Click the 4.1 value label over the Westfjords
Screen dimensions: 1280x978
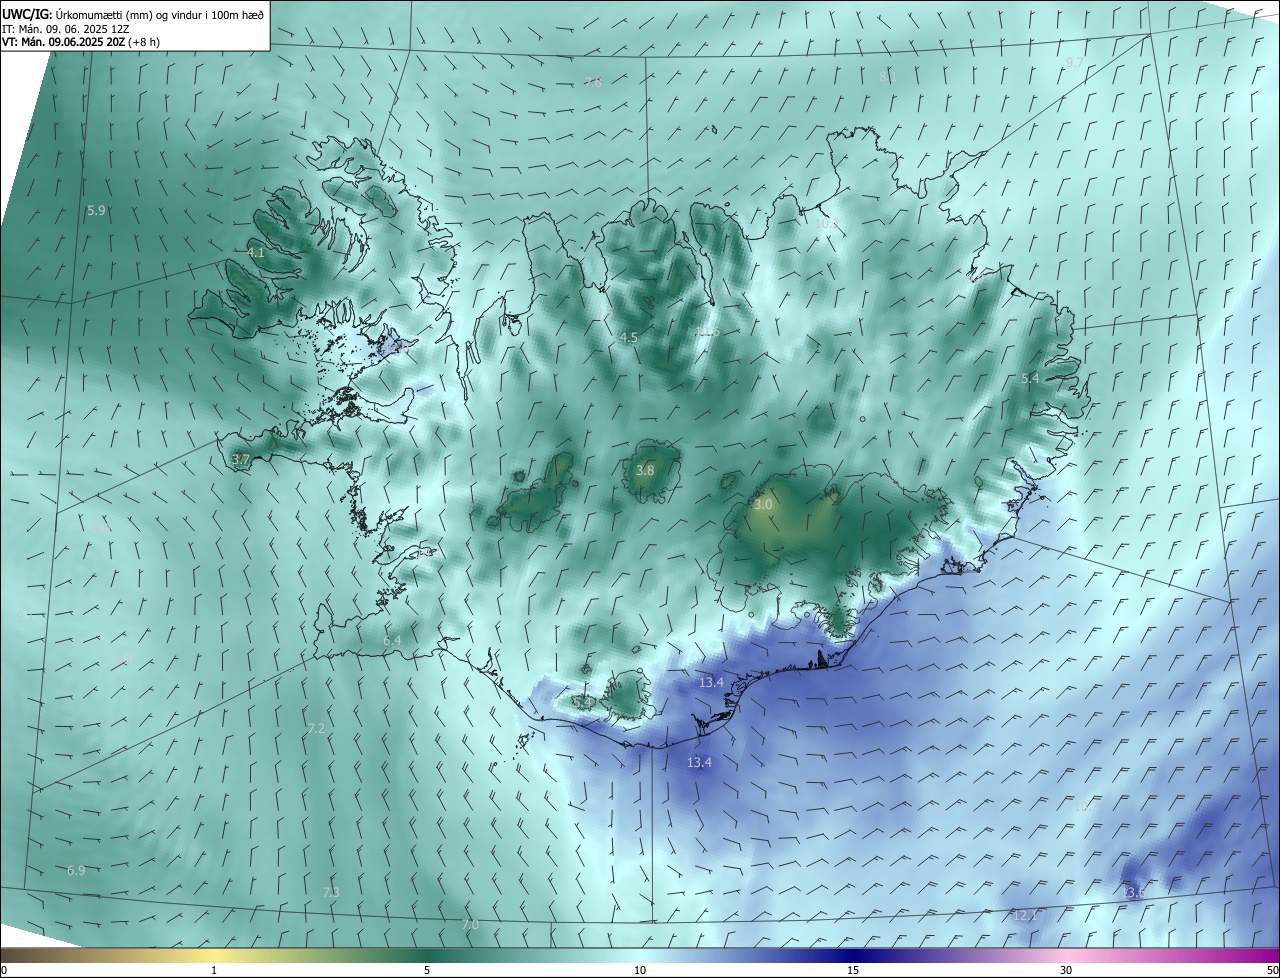click(x=256, y=253)
